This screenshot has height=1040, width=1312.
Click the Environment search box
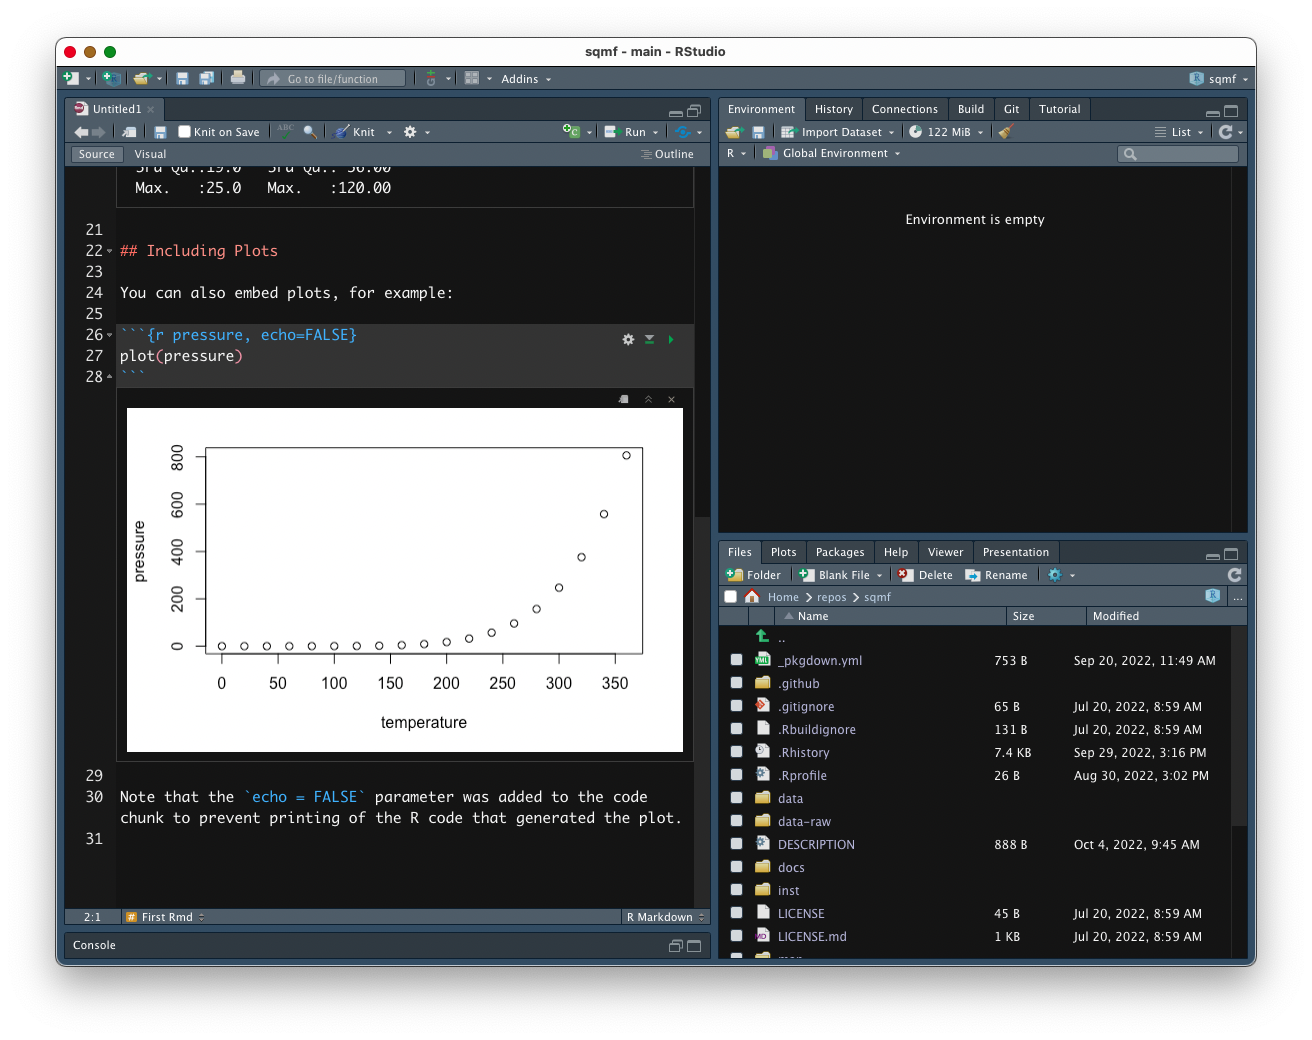tap(1178, 154)
